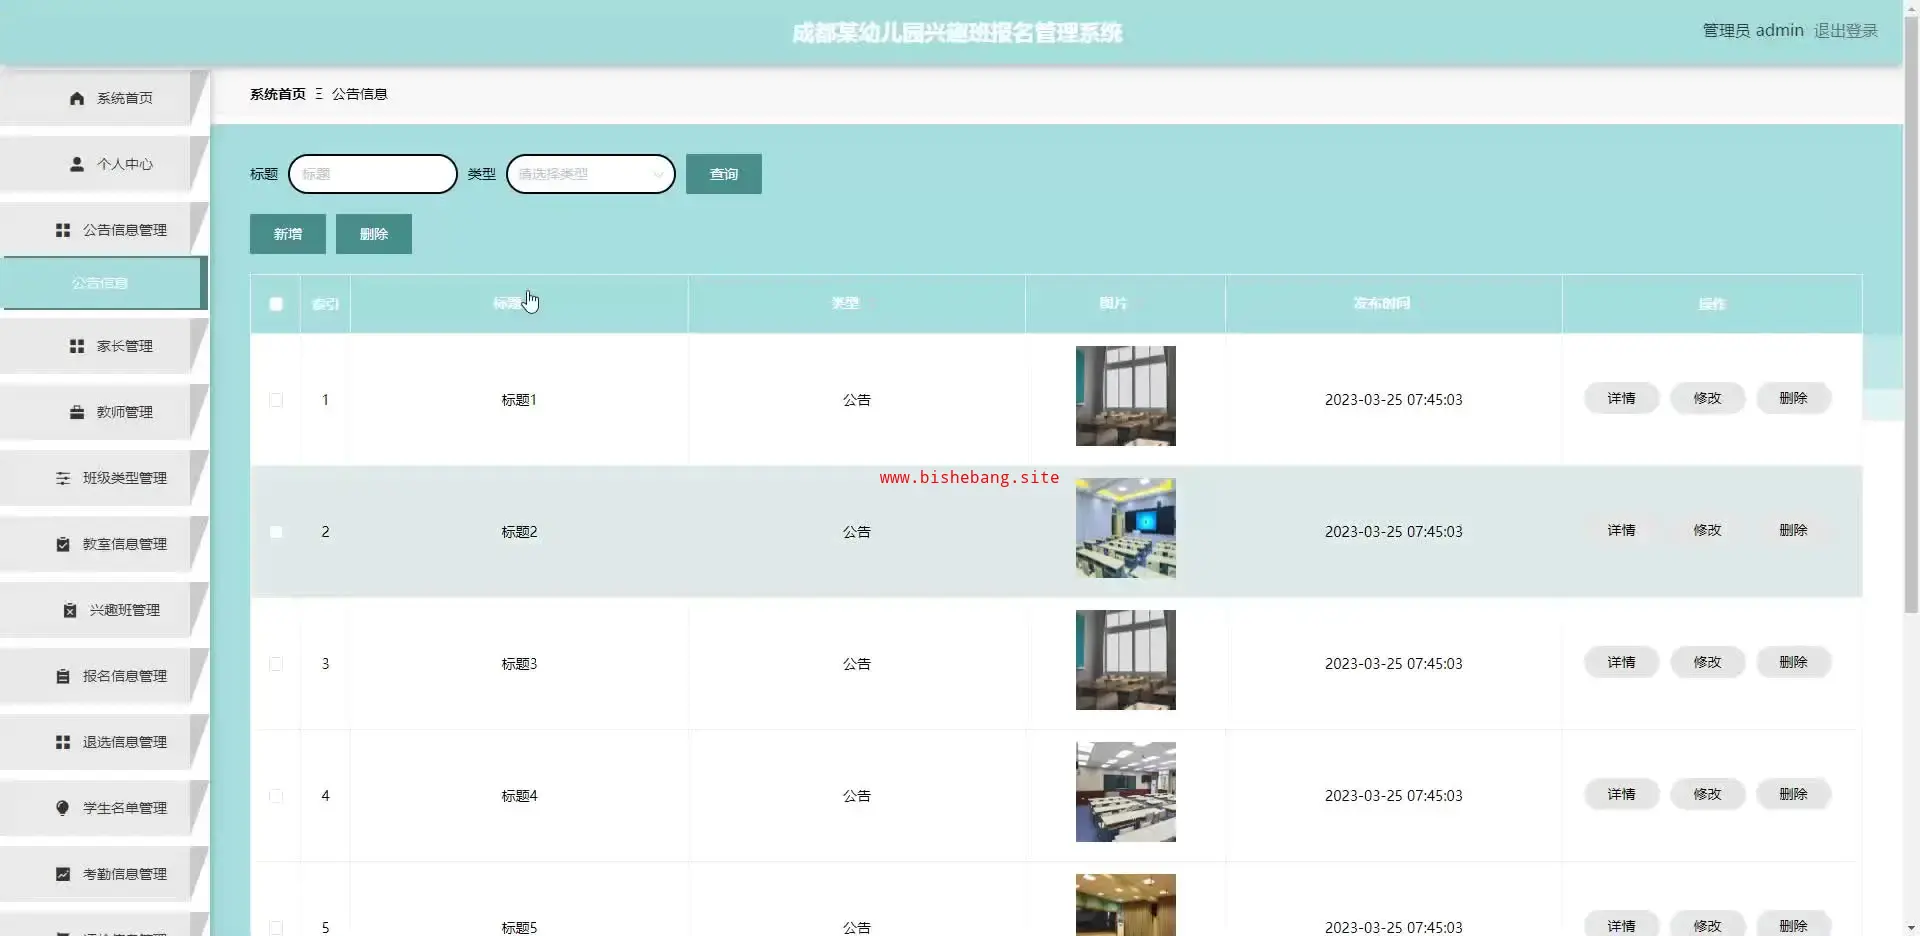Click the briefcase icon beside 教师管理
The height and width of the screenshot is (936, 1920).
pyautogui.click(x=77, y=412)
